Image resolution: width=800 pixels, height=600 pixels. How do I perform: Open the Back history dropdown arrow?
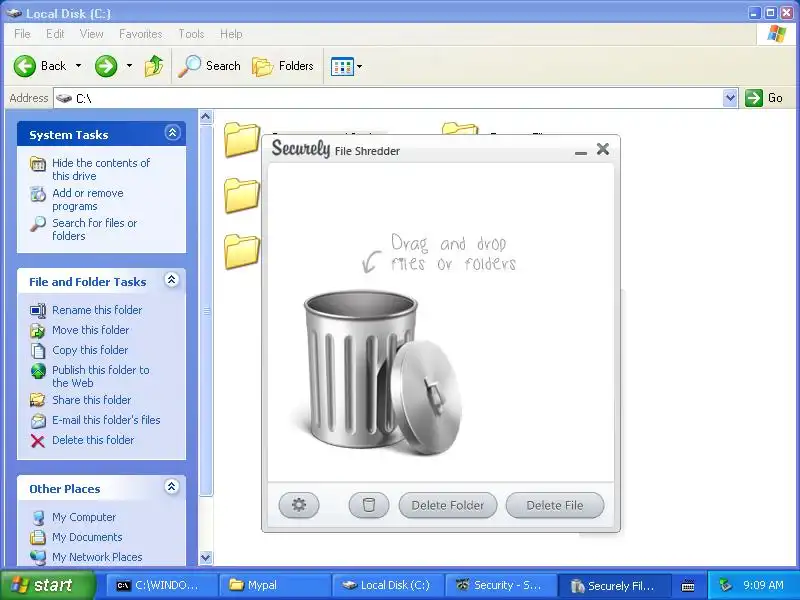pyautogui.click(x=78, y=66)
